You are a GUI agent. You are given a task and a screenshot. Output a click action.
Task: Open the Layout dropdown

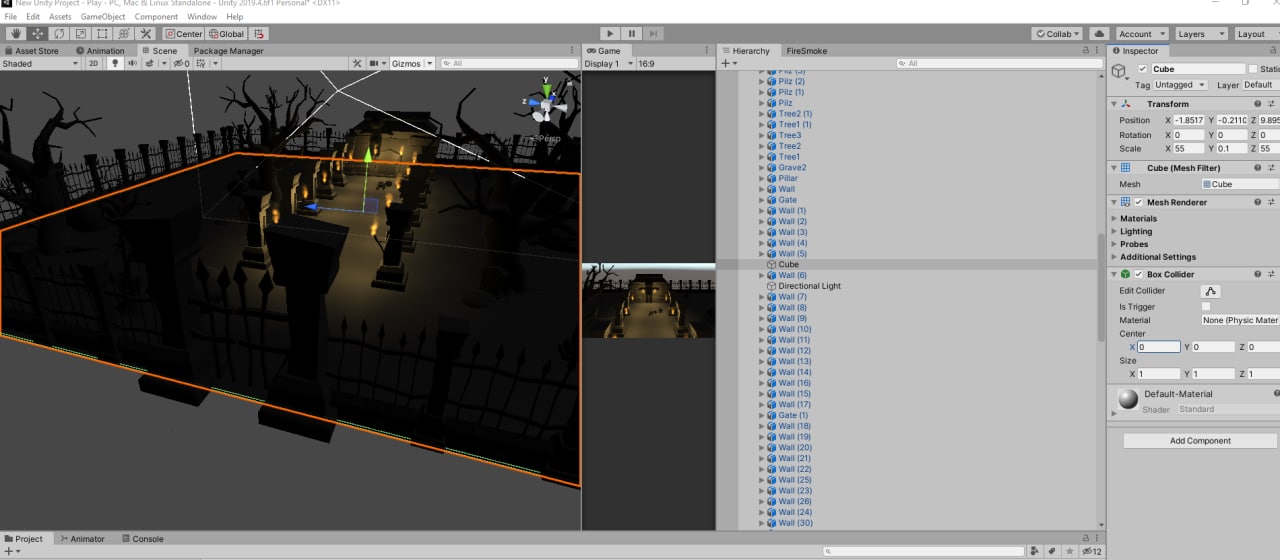tap(1257, 34)
